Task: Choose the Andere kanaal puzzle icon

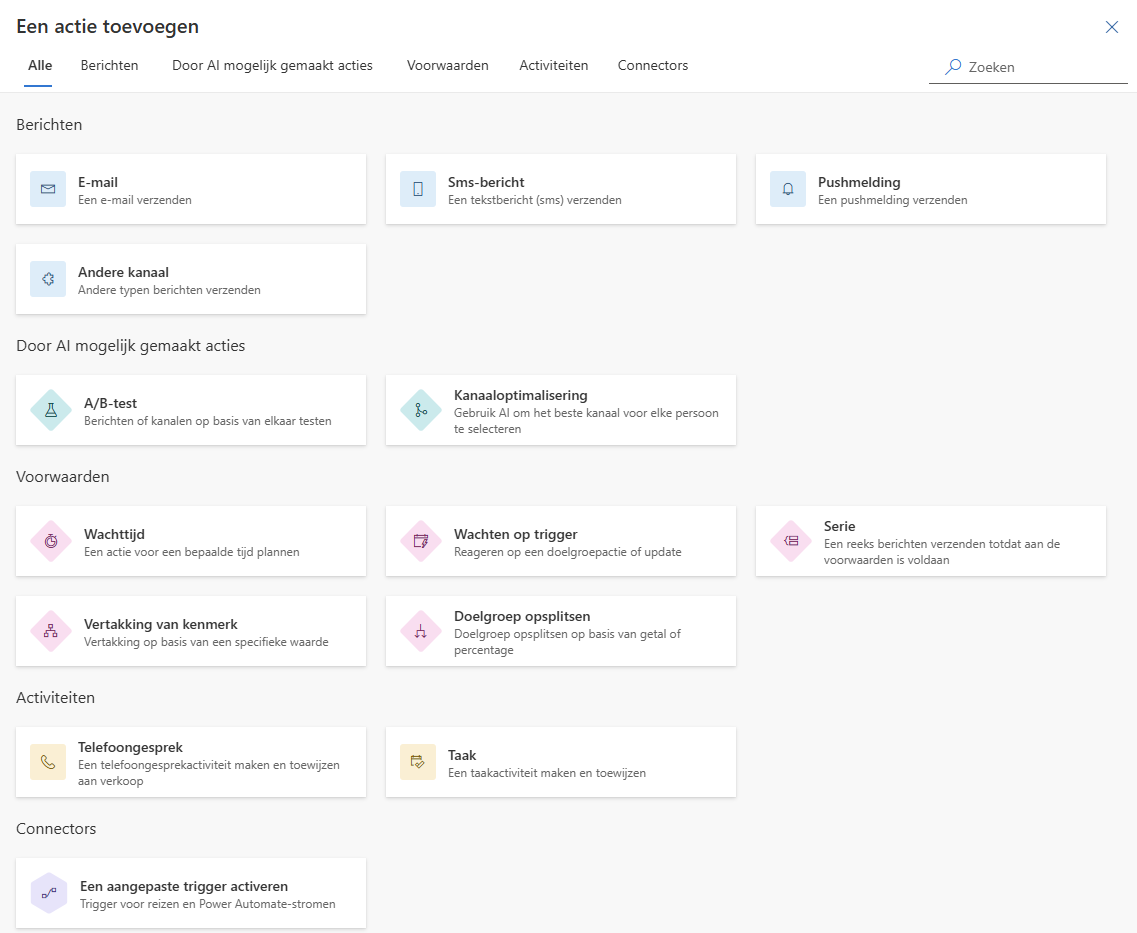Action: click(48, 279)
